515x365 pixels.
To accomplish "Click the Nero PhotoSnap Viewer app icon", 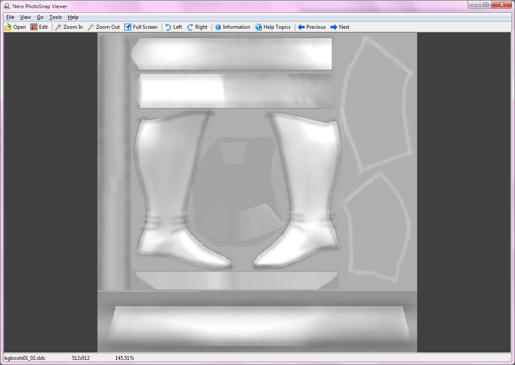I will click(7, 6).
